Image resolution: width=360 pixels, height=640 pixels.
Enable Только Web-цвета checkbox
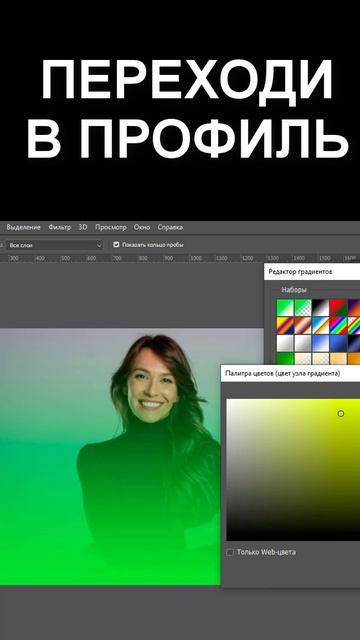coord(230,552)
